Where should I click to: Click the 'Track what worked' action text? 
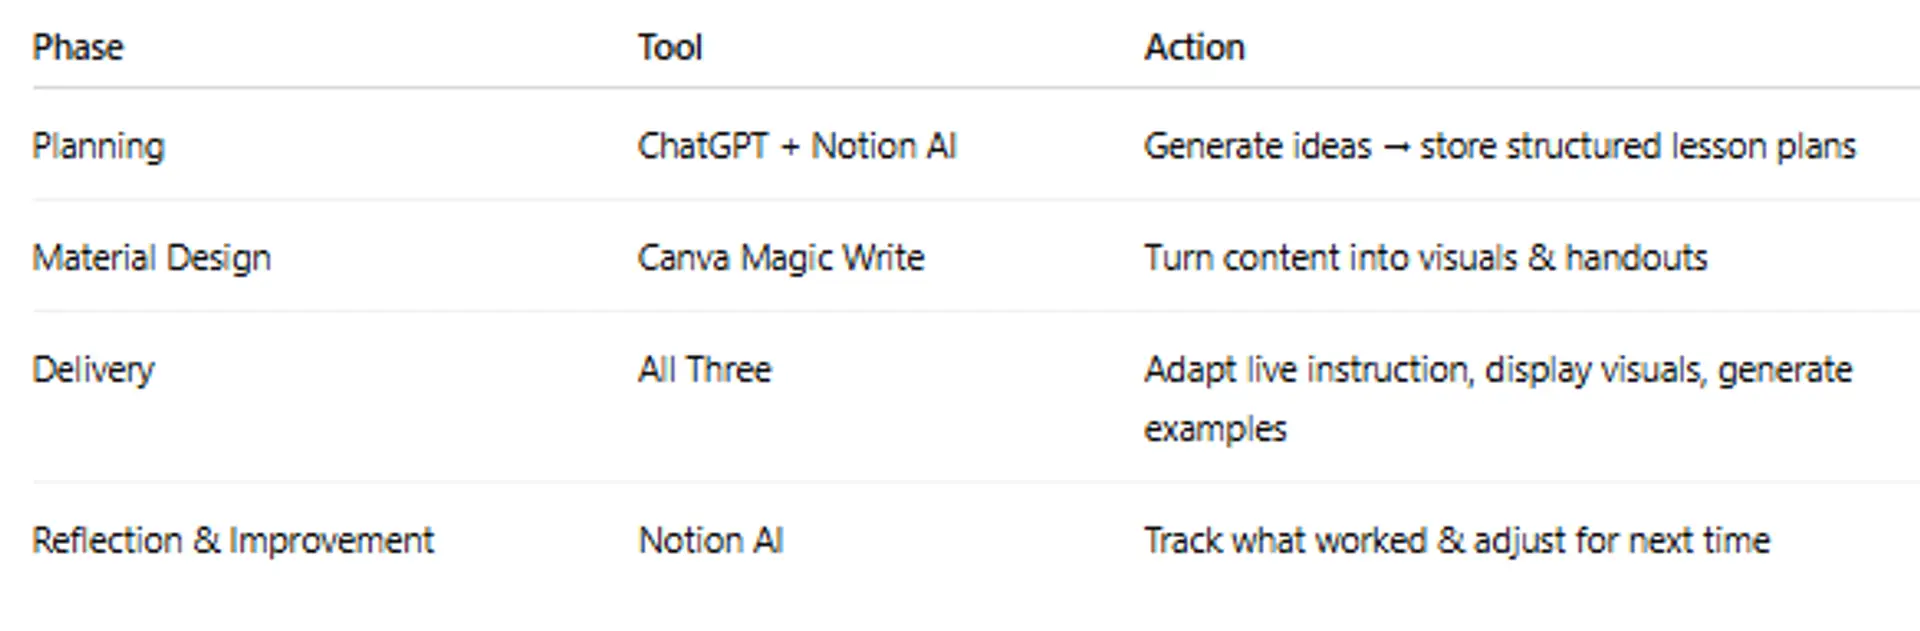click(1285, 541)
